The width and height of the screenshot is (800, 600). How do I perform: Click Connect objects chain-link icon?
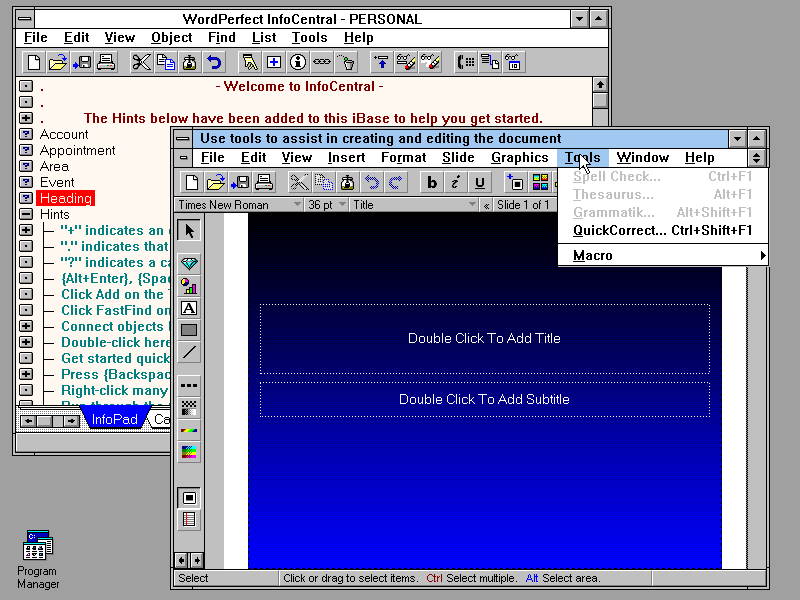coord(321,62)
